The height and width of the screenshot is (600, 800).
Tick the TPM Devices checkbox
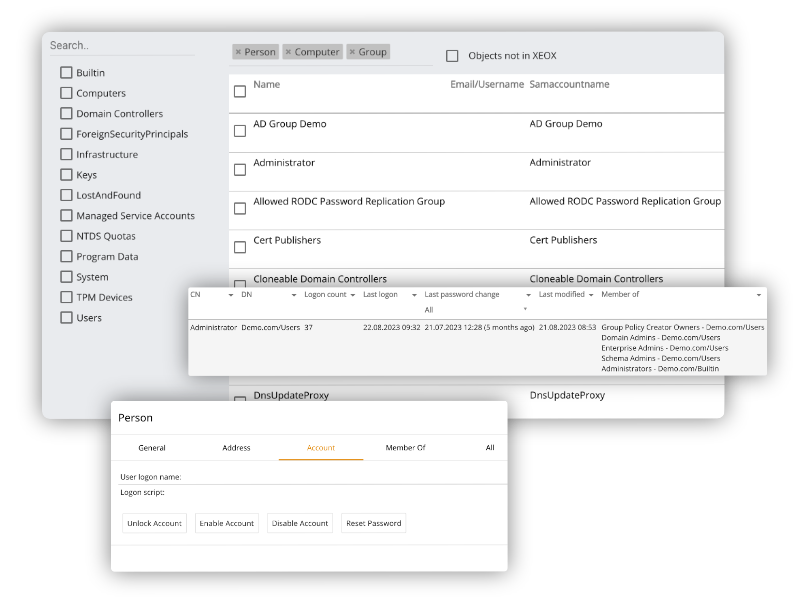(x=66, y=297)
